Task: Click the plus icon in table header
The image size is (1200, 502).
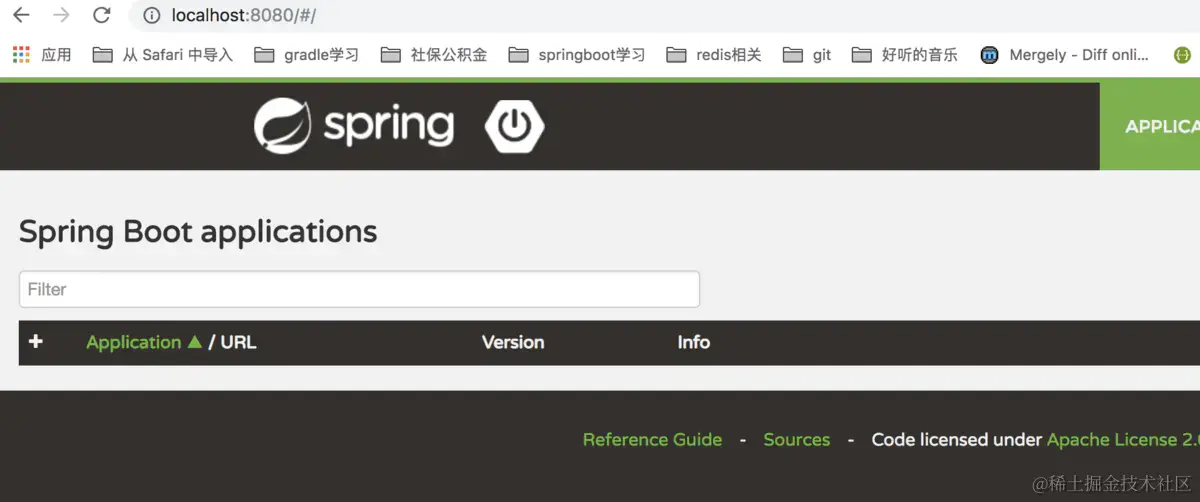Action: (36, 342)
